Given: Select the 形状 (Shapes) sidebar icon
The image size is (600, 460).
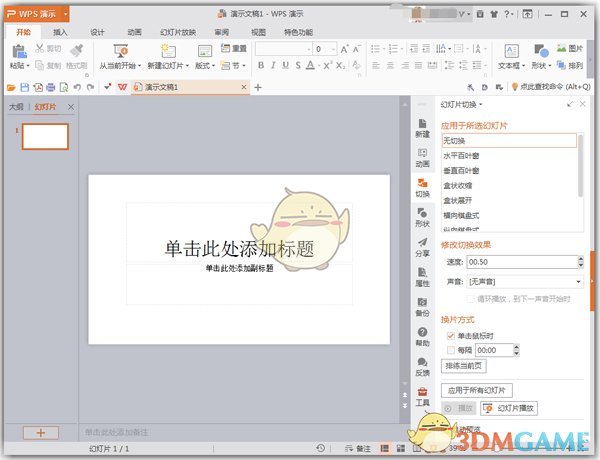Looking at the screenshot, I should tap(422, 217).
